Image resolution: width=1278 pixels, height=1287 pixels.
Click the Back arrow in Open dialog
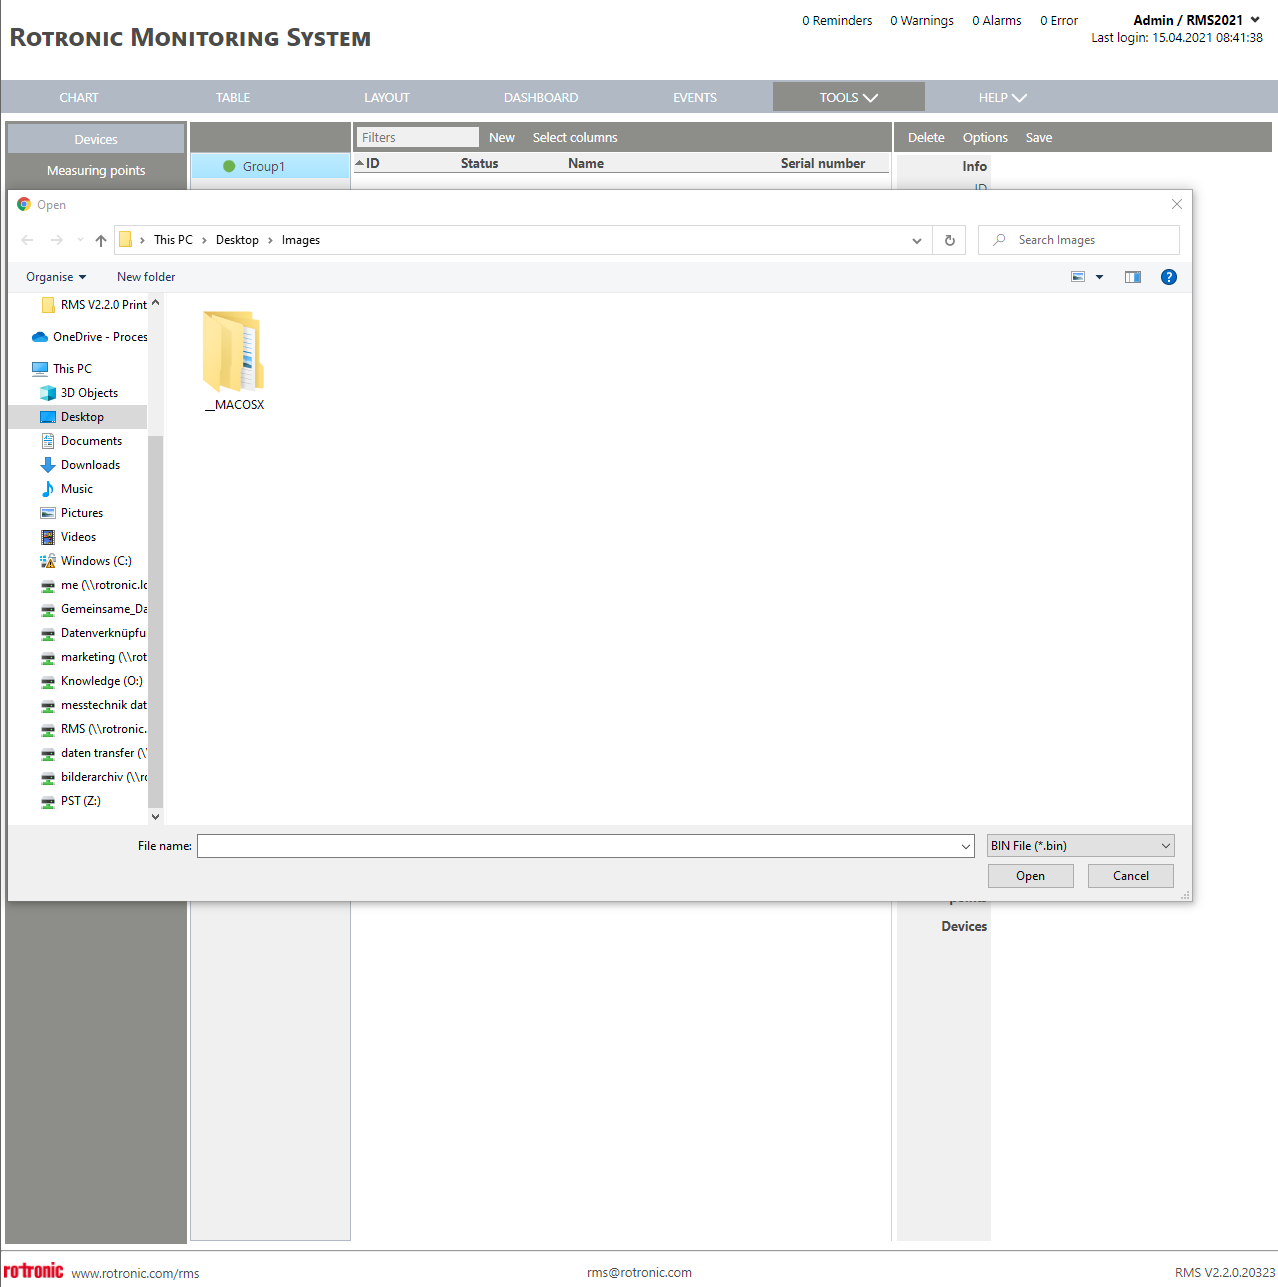28,240
